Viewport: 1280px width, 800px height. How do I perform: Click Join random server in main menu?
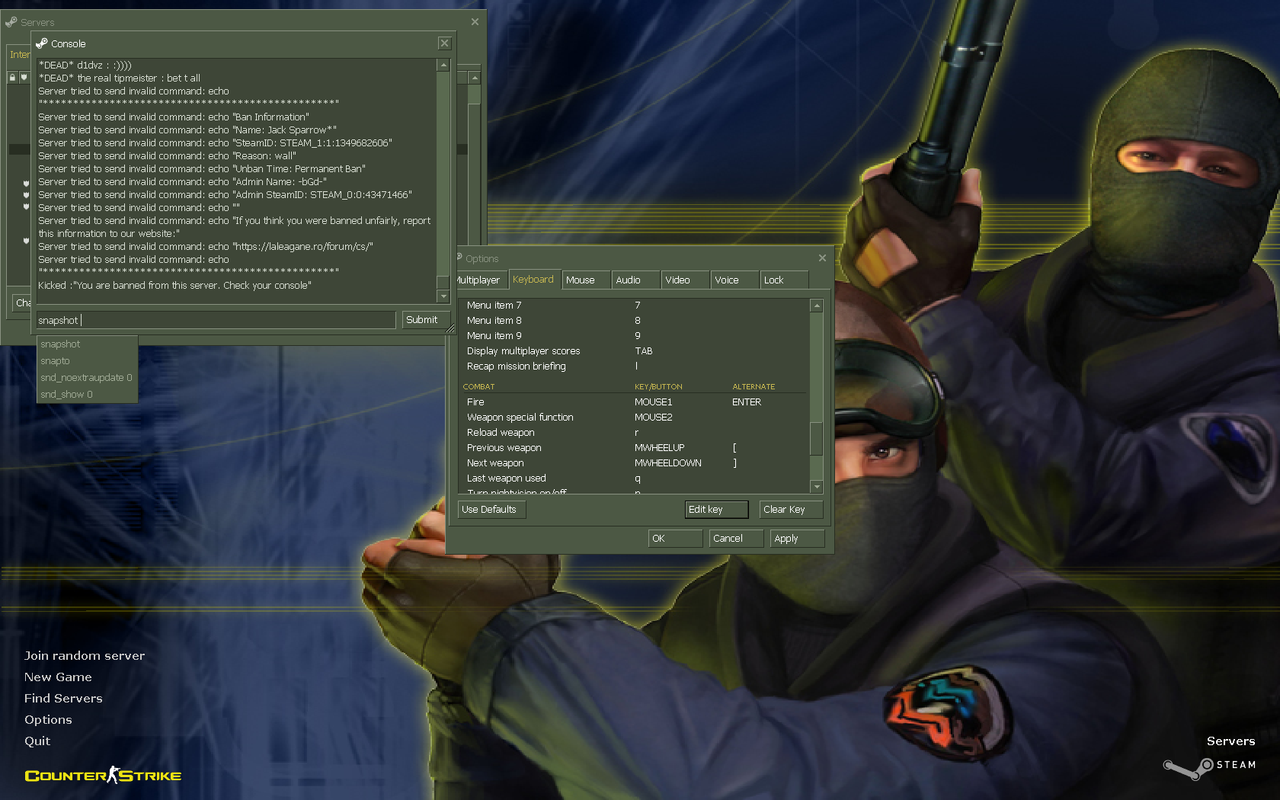[85, 656]
